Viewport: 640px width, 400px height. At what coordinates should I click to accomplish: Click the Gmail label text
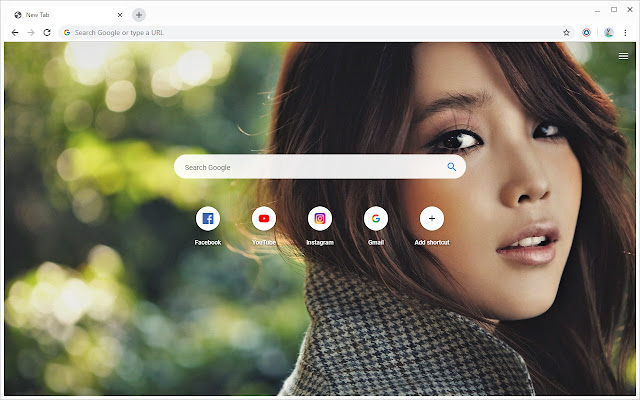coord(376,242)
